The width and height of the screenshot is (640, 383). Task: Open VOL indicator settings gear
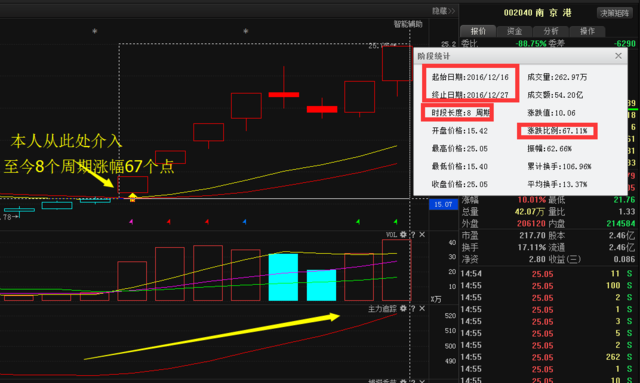click(x=403, y=234)
